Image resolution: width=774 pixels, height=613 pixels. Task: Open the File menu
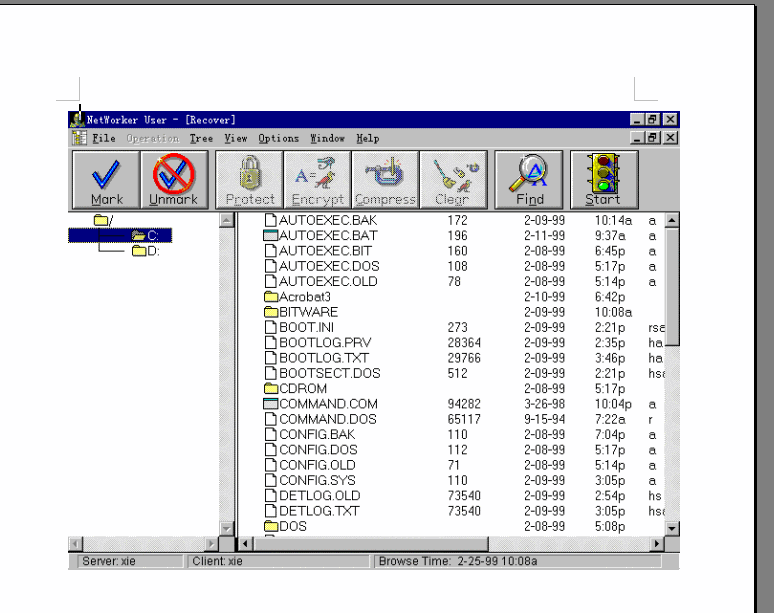[104, 138]
